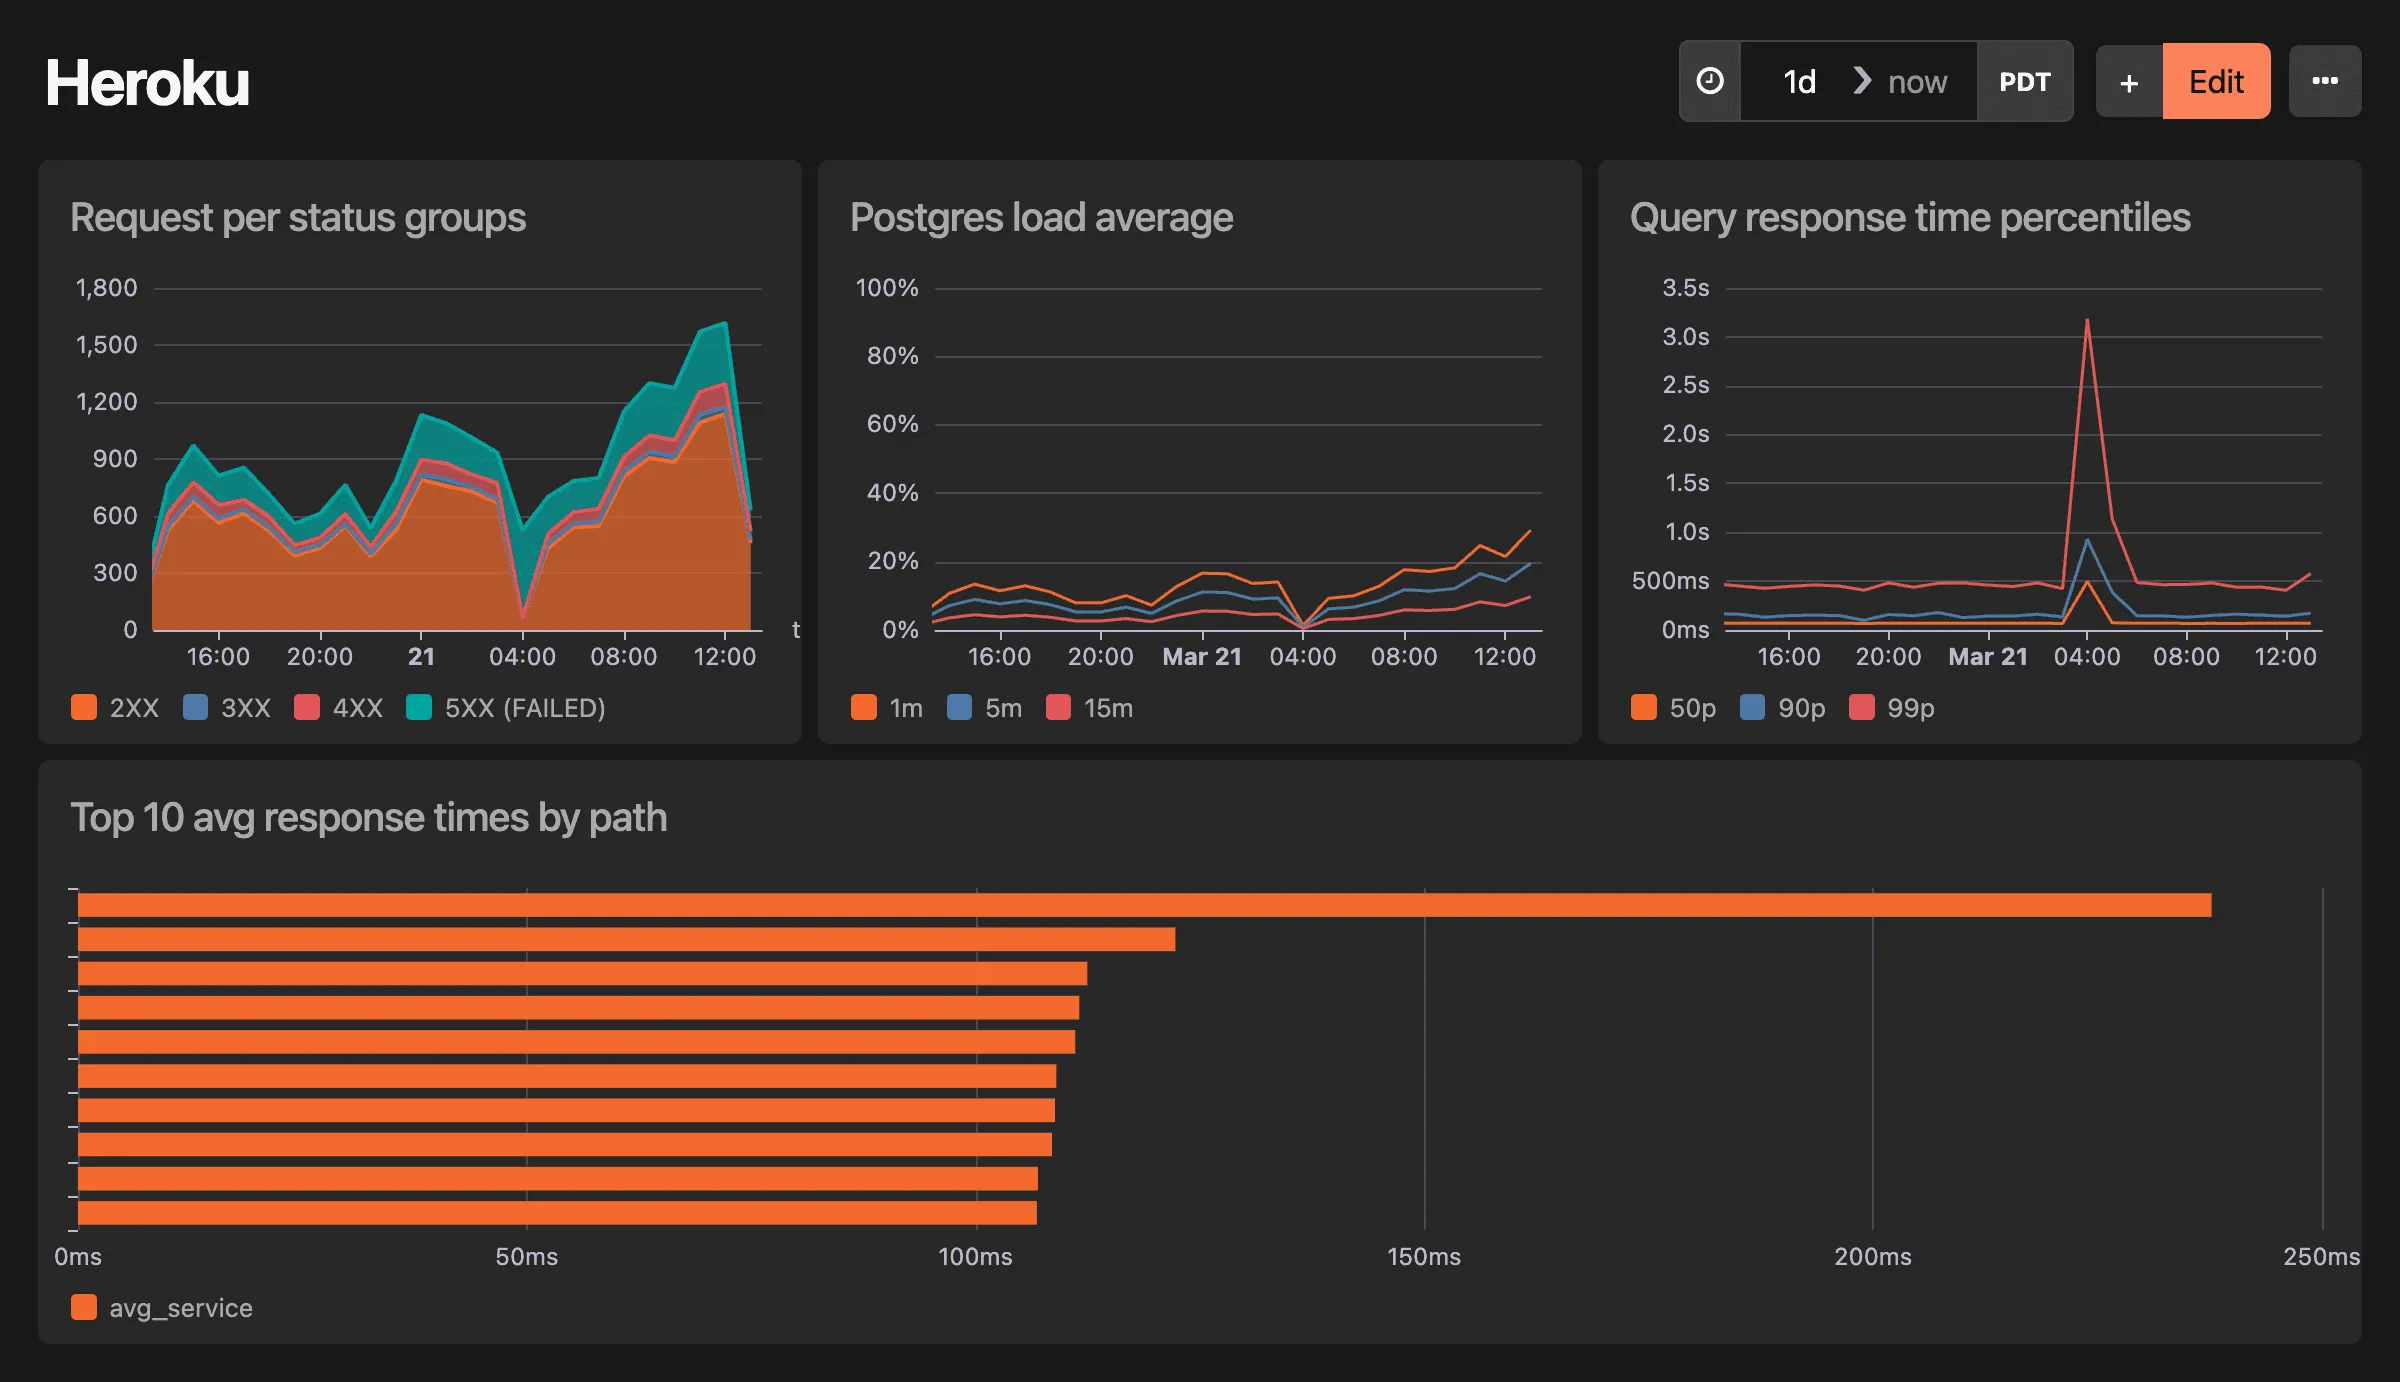Image resolution: width=2400 pixels, height=1382 pixels.
Task: Click the Heroku dashboard title
Action: 148,84
